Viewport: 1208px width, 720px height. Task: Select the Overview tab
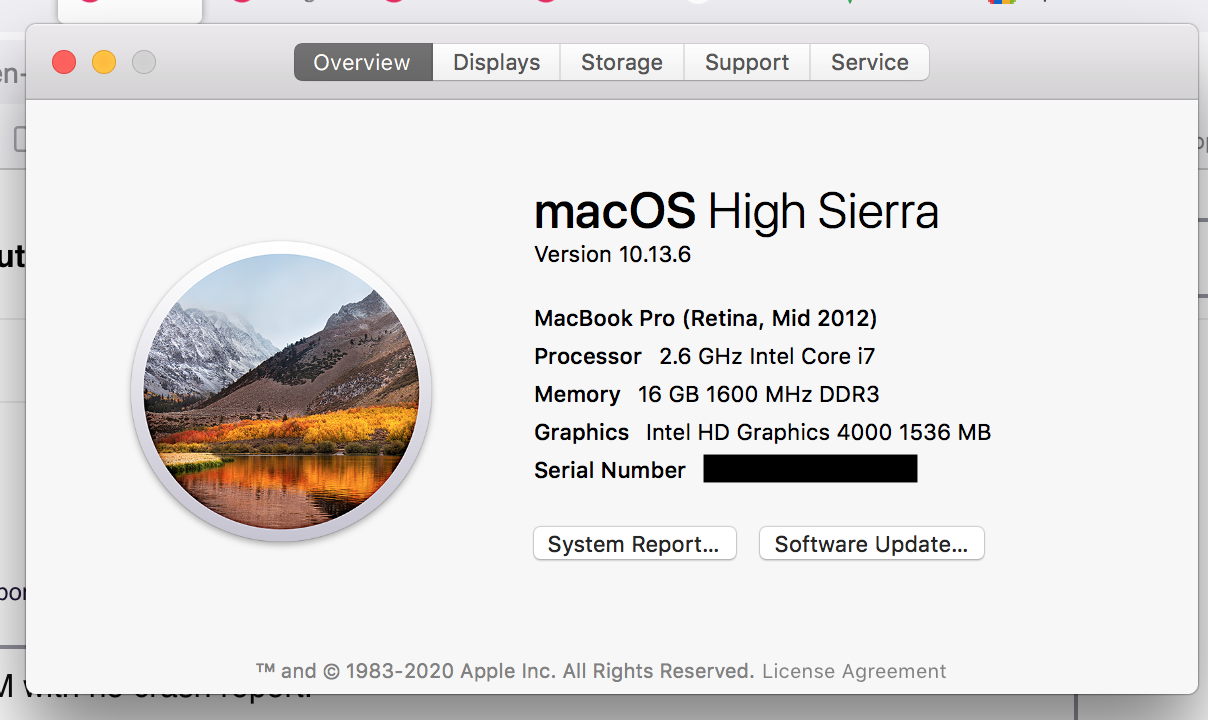pyautogui.click(x=362, y=62)
